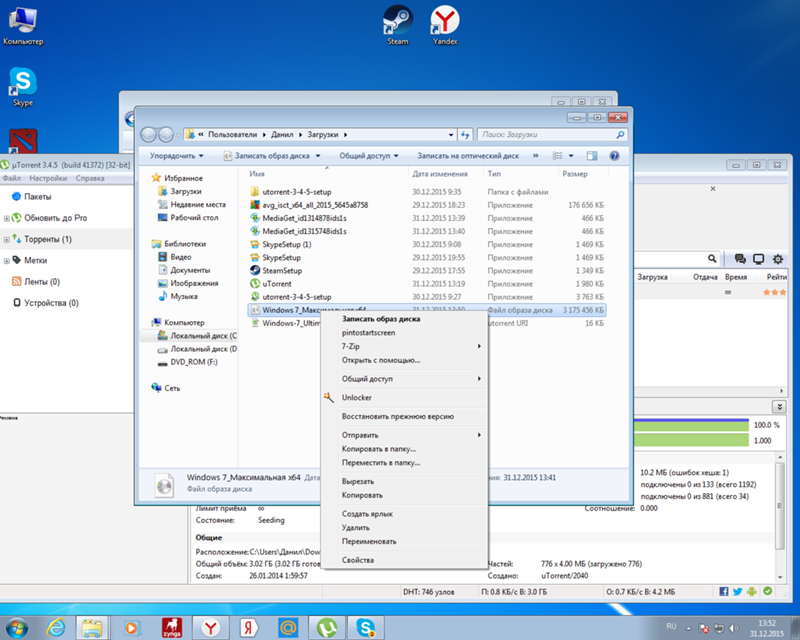Open uTorrent remote monitor icon
Image resolution: width=800 pixels, height=640 pixels.
[x=759, y=259]
